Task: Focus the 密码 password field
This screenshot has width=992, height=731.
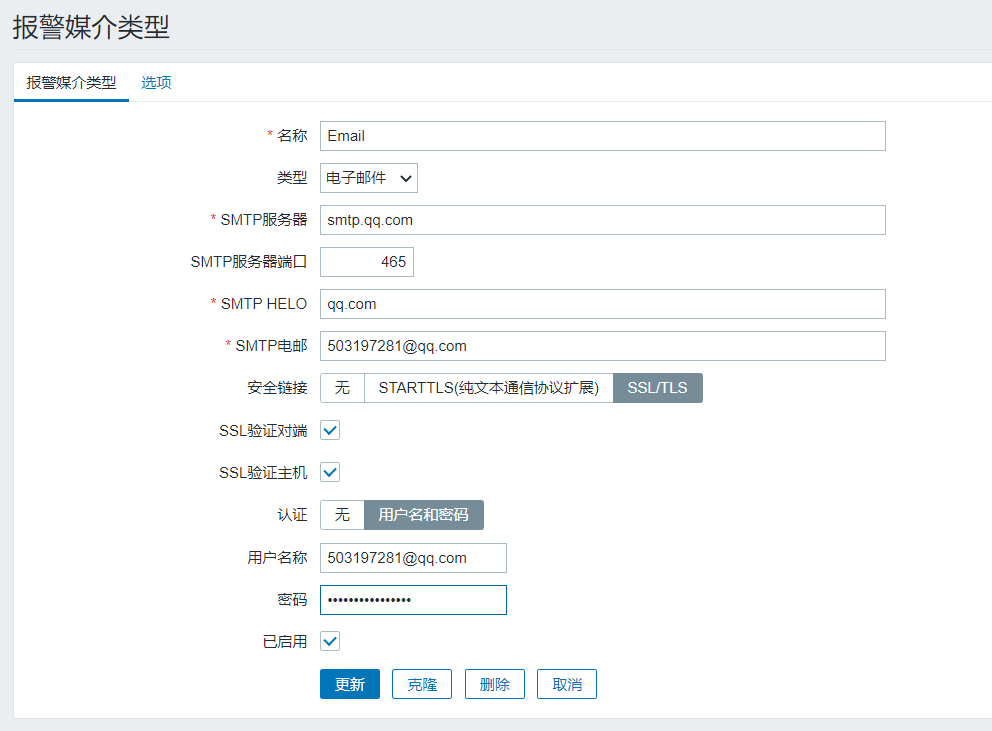Action: pos(413,600)
